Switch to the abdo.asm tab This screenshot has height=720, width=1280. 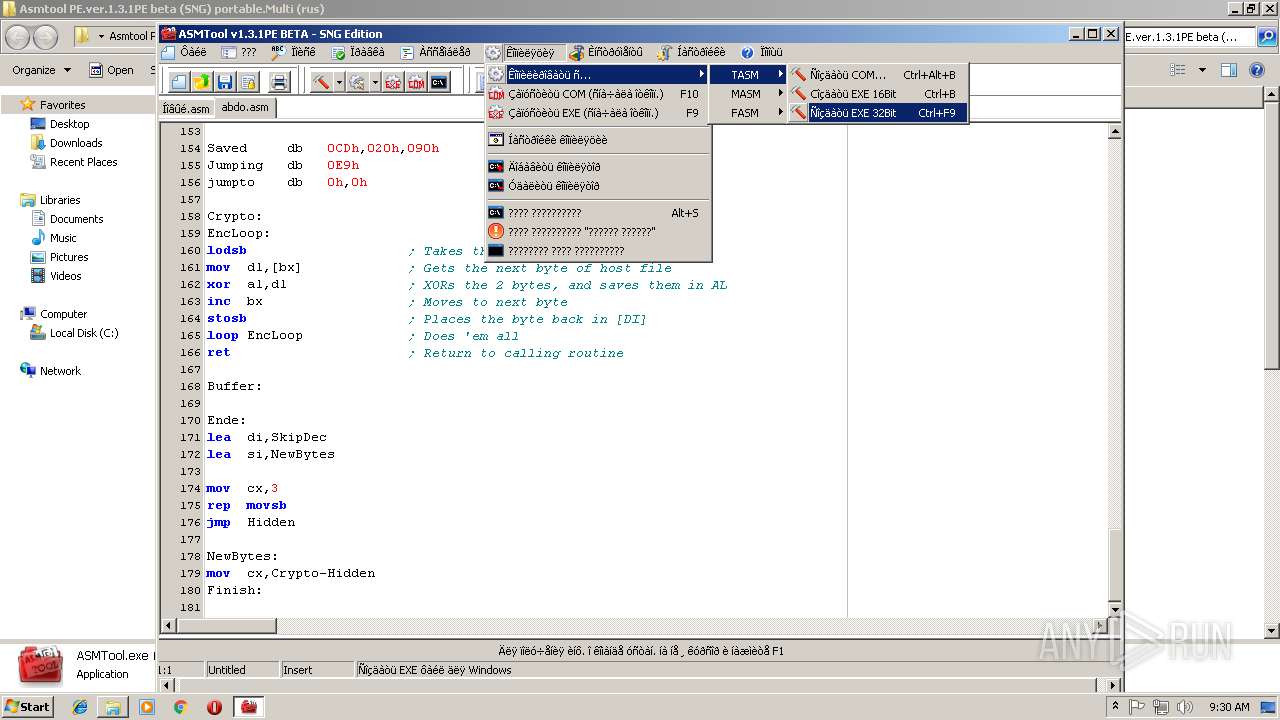[245, 108]
